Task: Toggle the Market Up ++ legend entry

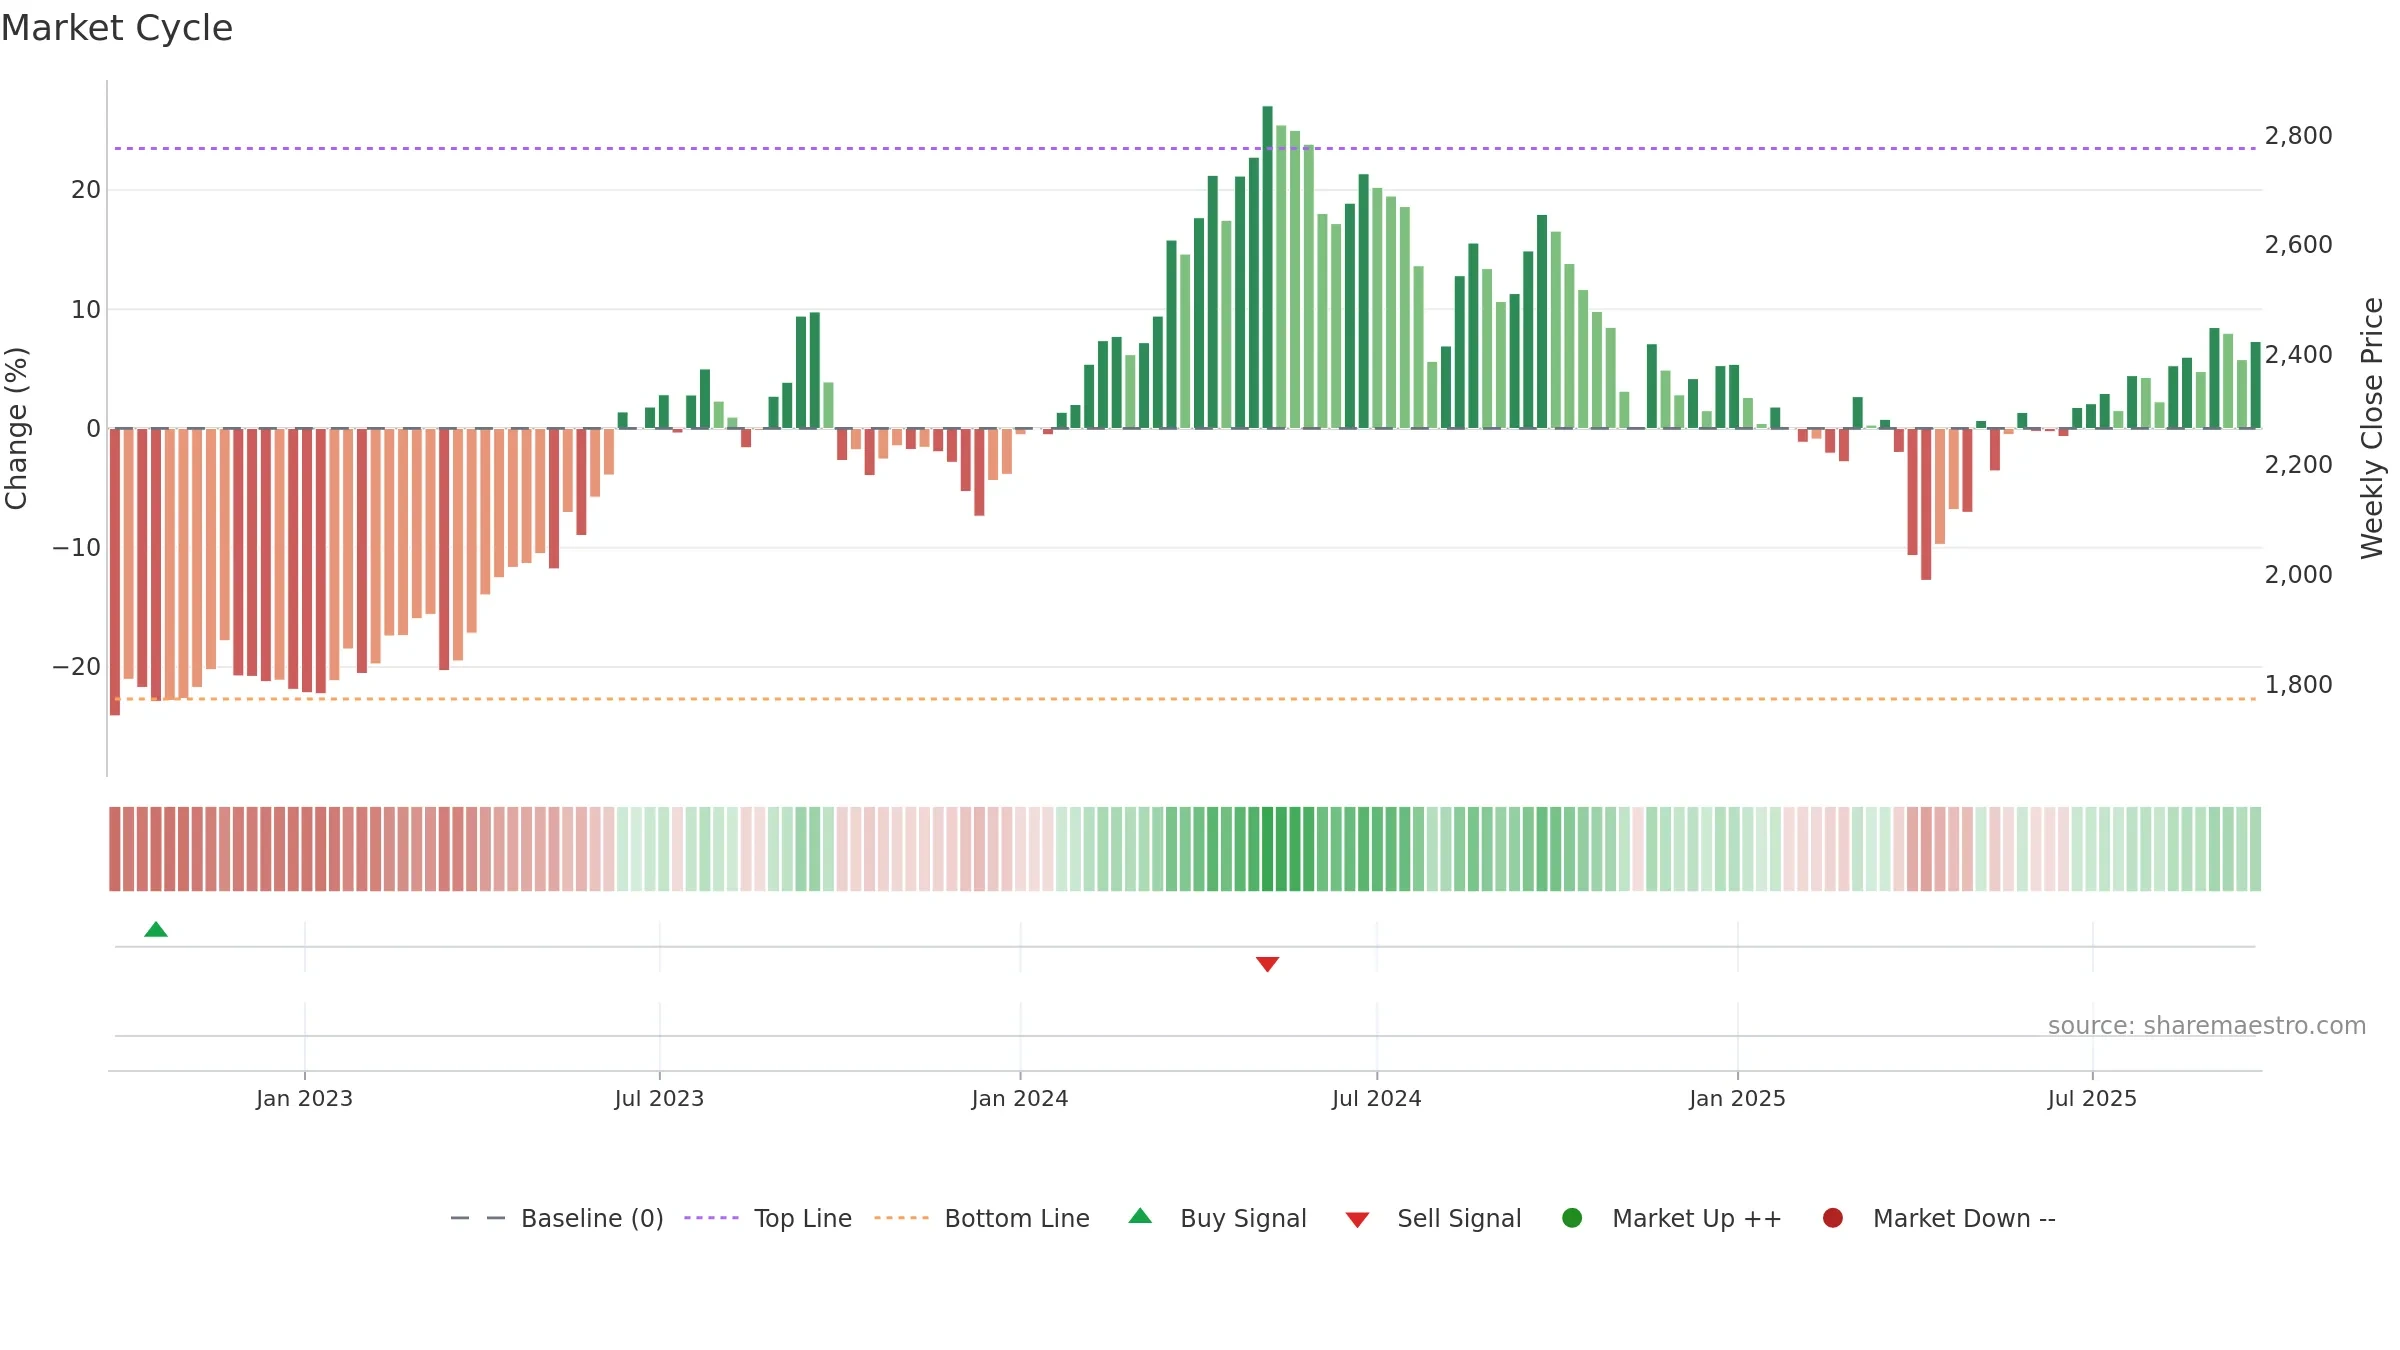Action: point(1671,1218)
